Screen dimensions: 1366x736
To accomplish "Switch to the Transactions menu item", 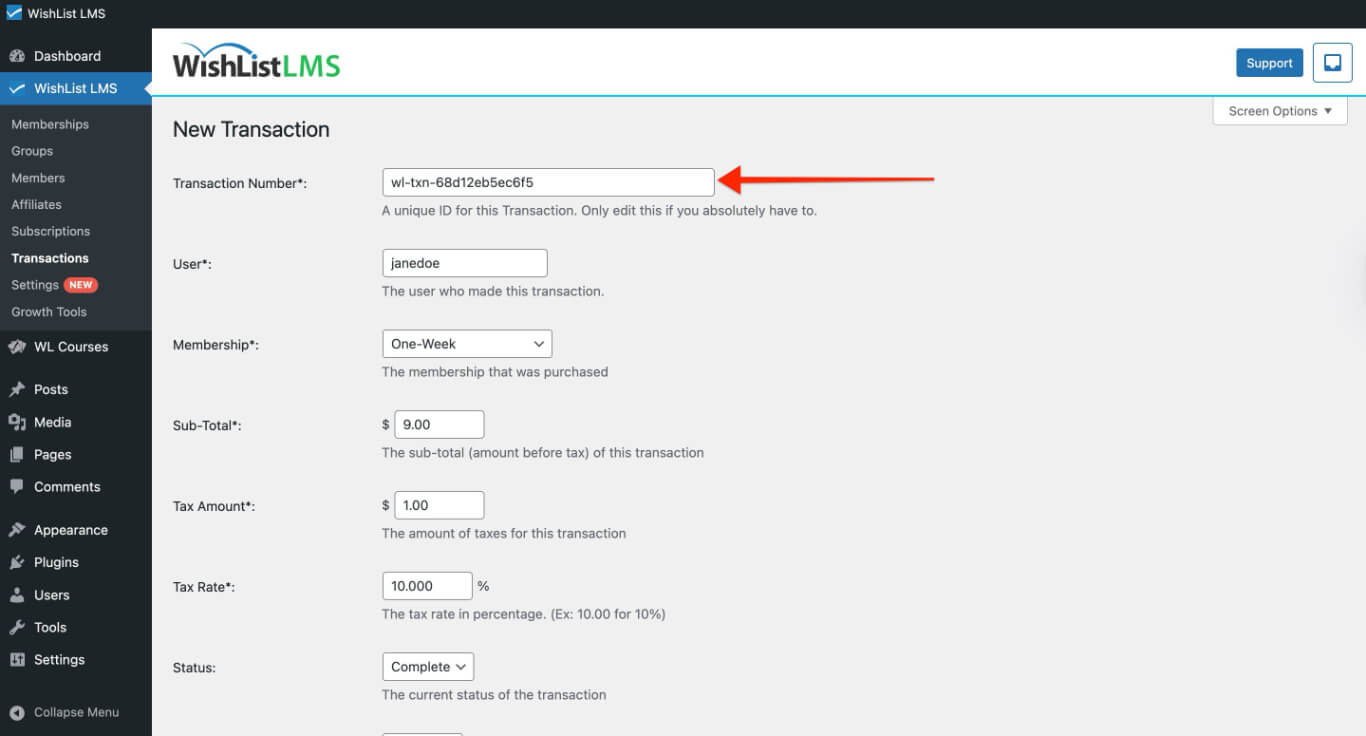I will point(49,257).
